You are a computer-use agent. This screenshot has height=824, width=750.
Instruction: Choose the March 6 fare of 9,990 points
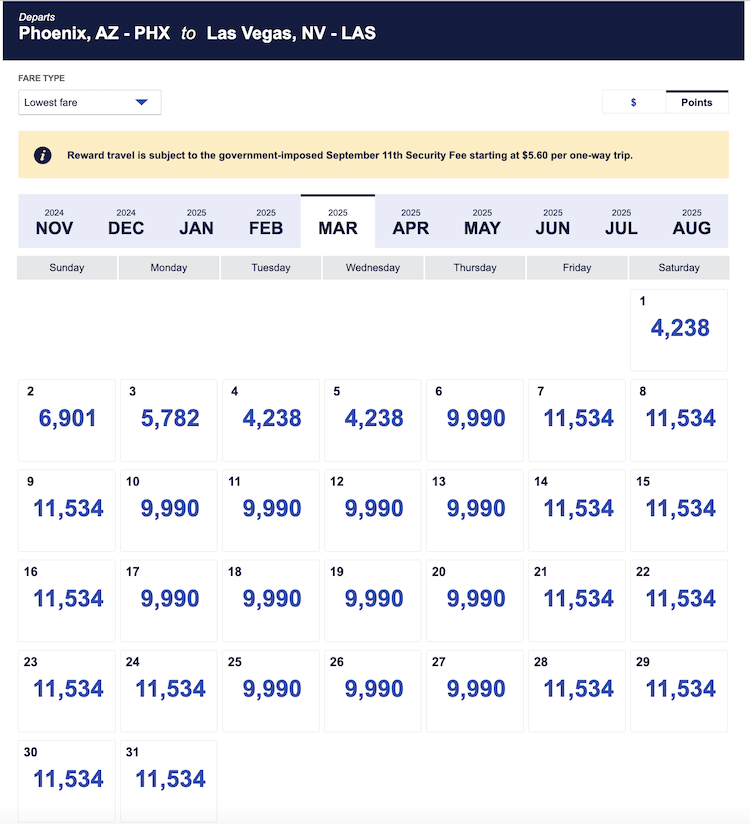(x=476, y=419)
